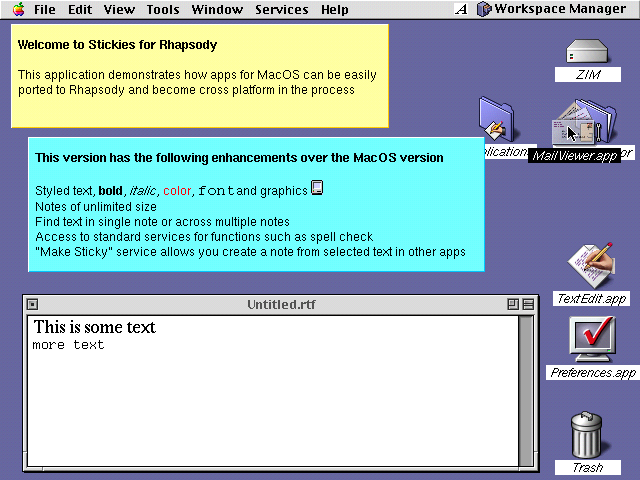
Task: Select the ZIM disk drive icon
Action: (587, 51)
